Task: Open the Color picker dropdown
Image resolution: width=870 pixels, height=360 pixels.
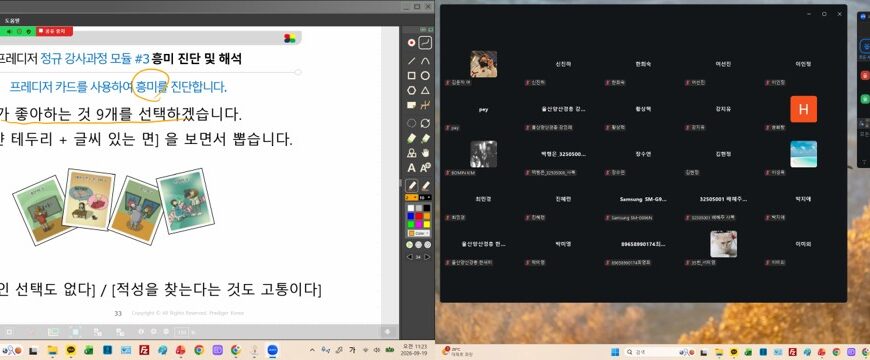Action: (419, 234)
